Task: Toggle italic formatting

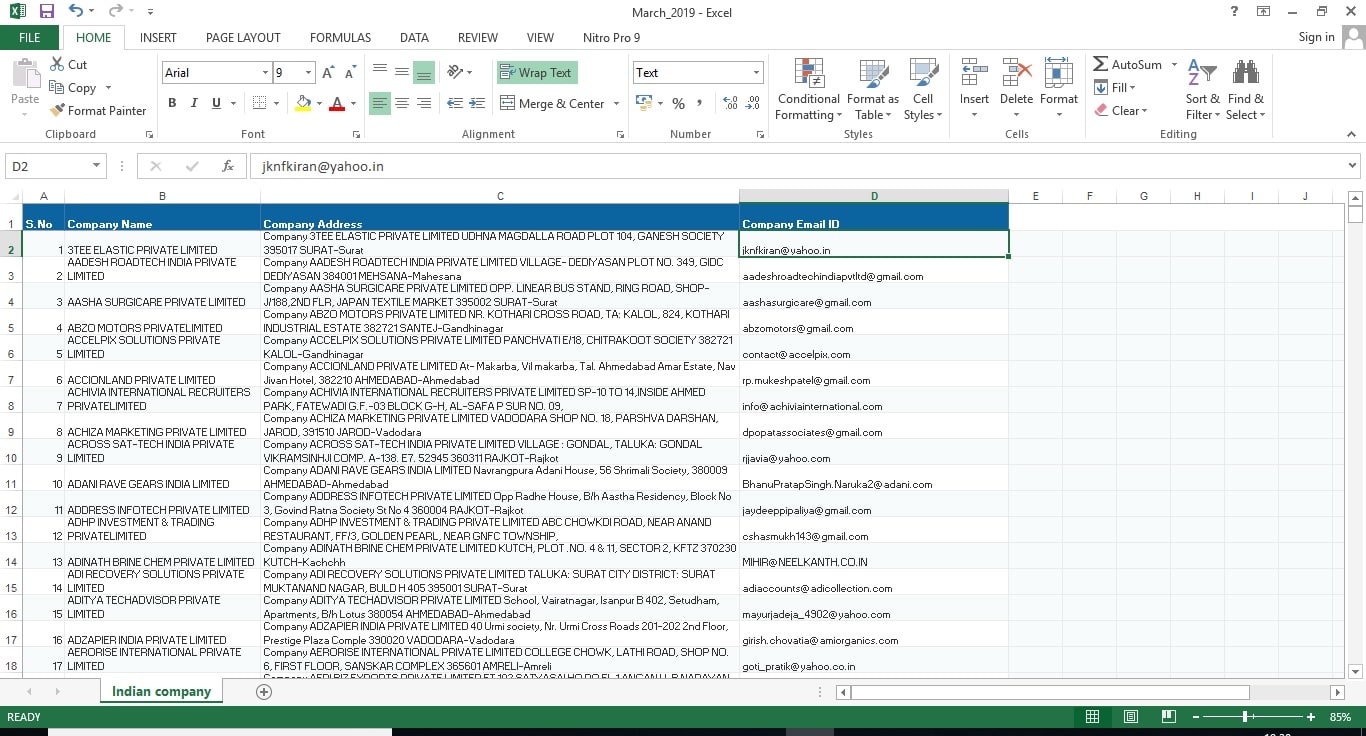Action: pyautogui.click(x=192, y=103)
